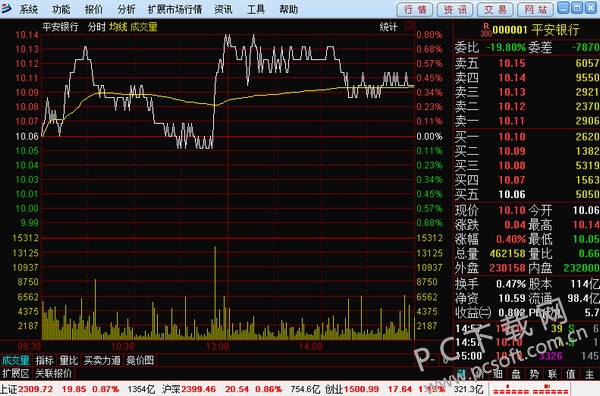The height and width of the screenshot is (396, 600).
Task: Click the R300 marker beside 000001
Action: pos(486,29)
